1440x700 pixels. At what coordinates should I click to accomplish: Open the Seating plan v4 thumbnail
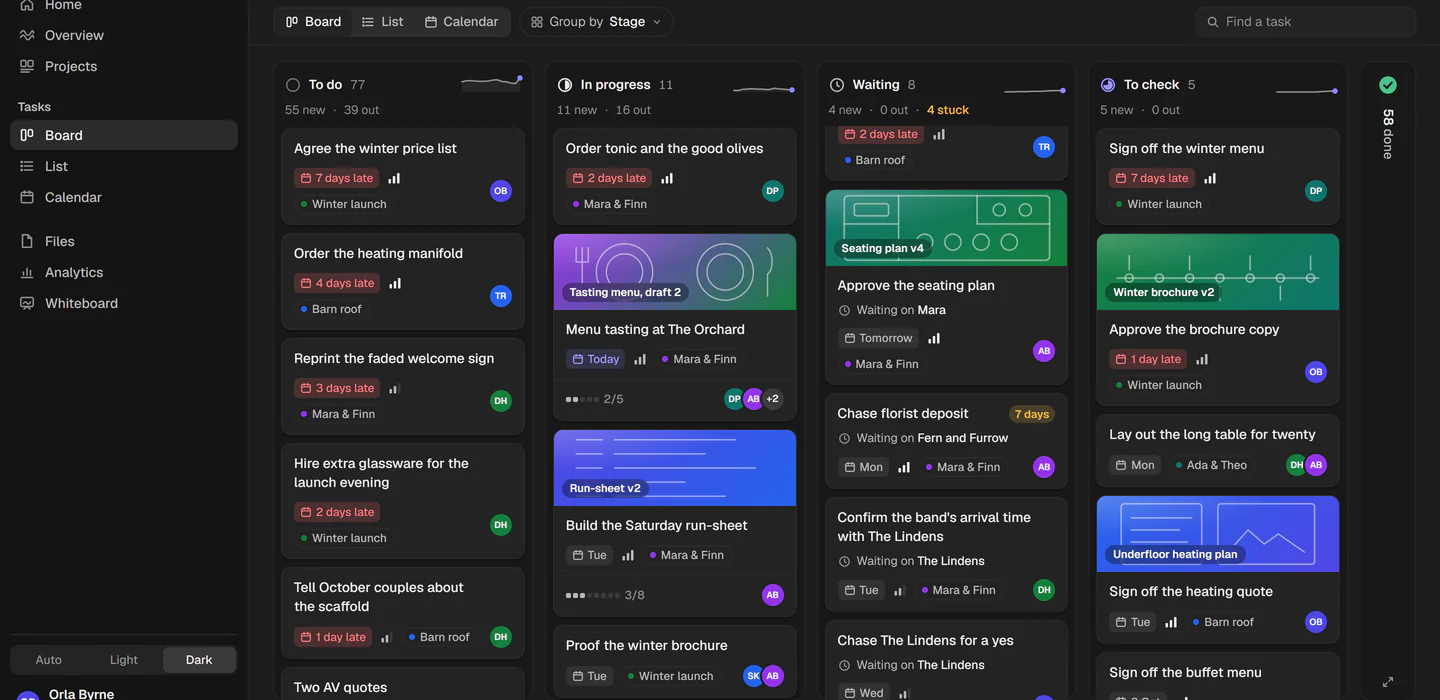pyautogui.click(x=946, y=228)
